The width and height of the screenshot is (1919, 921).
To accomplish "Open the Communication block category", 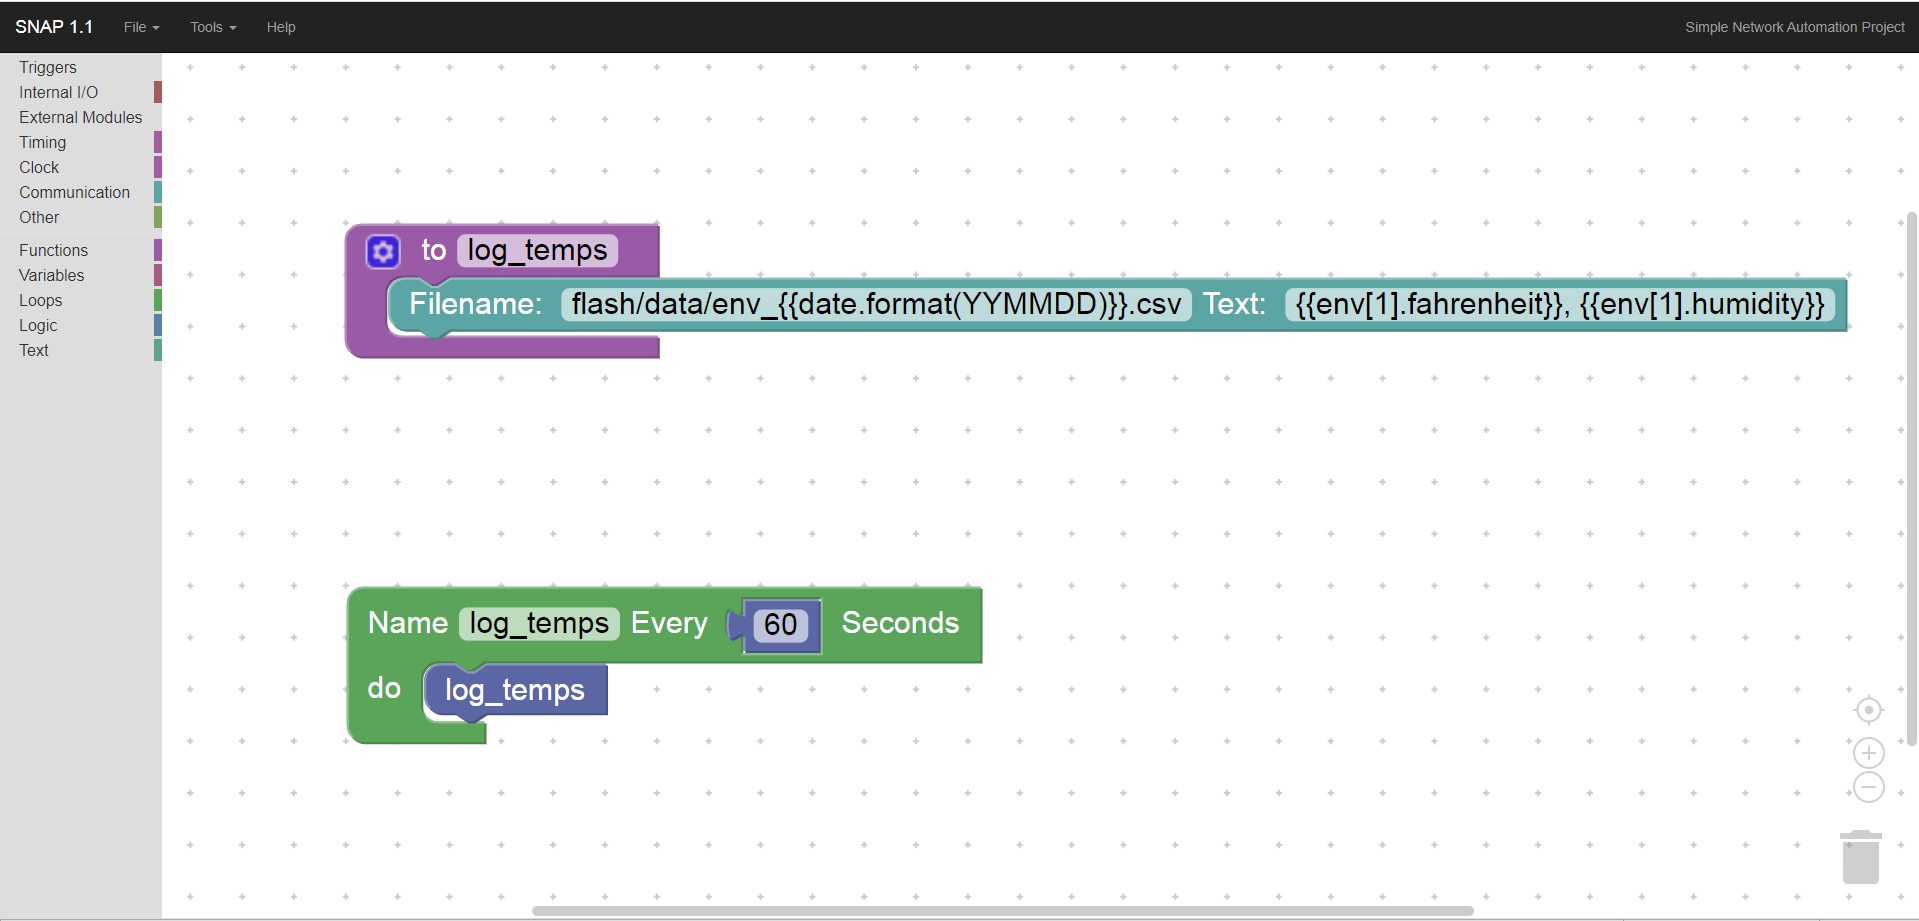I will point(81,192).
